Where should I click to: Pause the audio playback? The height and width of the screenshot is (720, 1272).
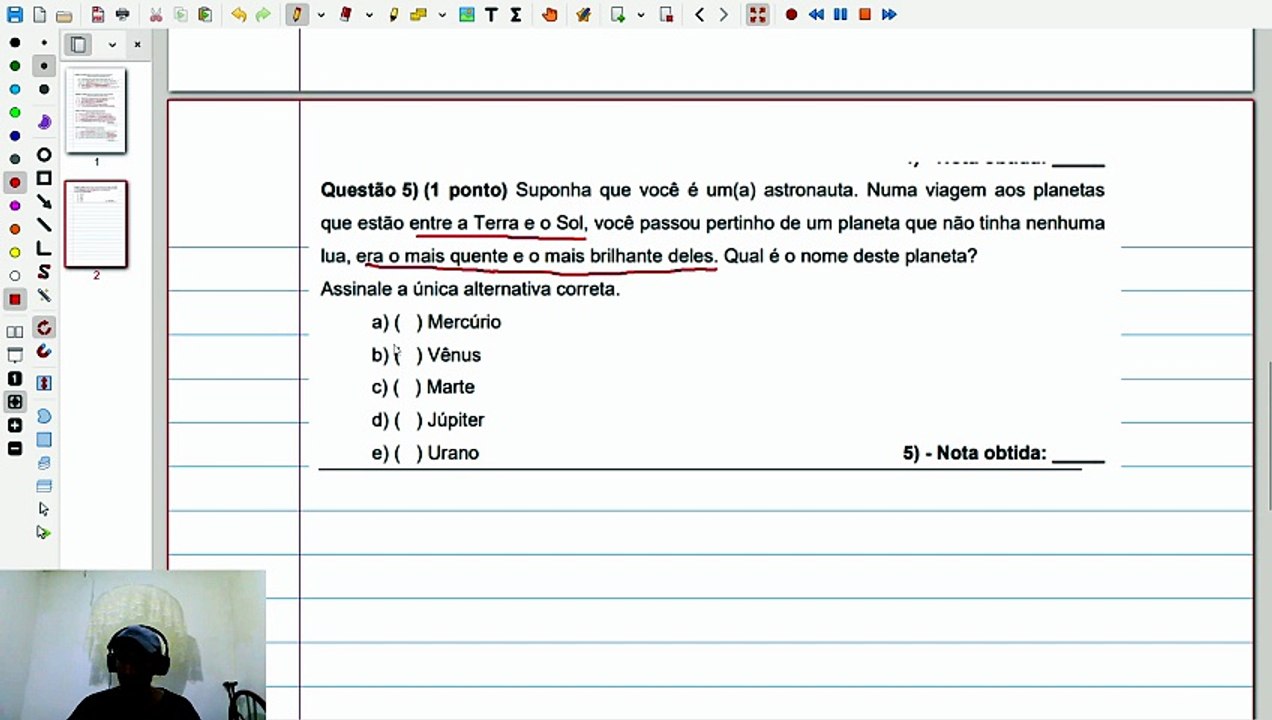(840, 15)
